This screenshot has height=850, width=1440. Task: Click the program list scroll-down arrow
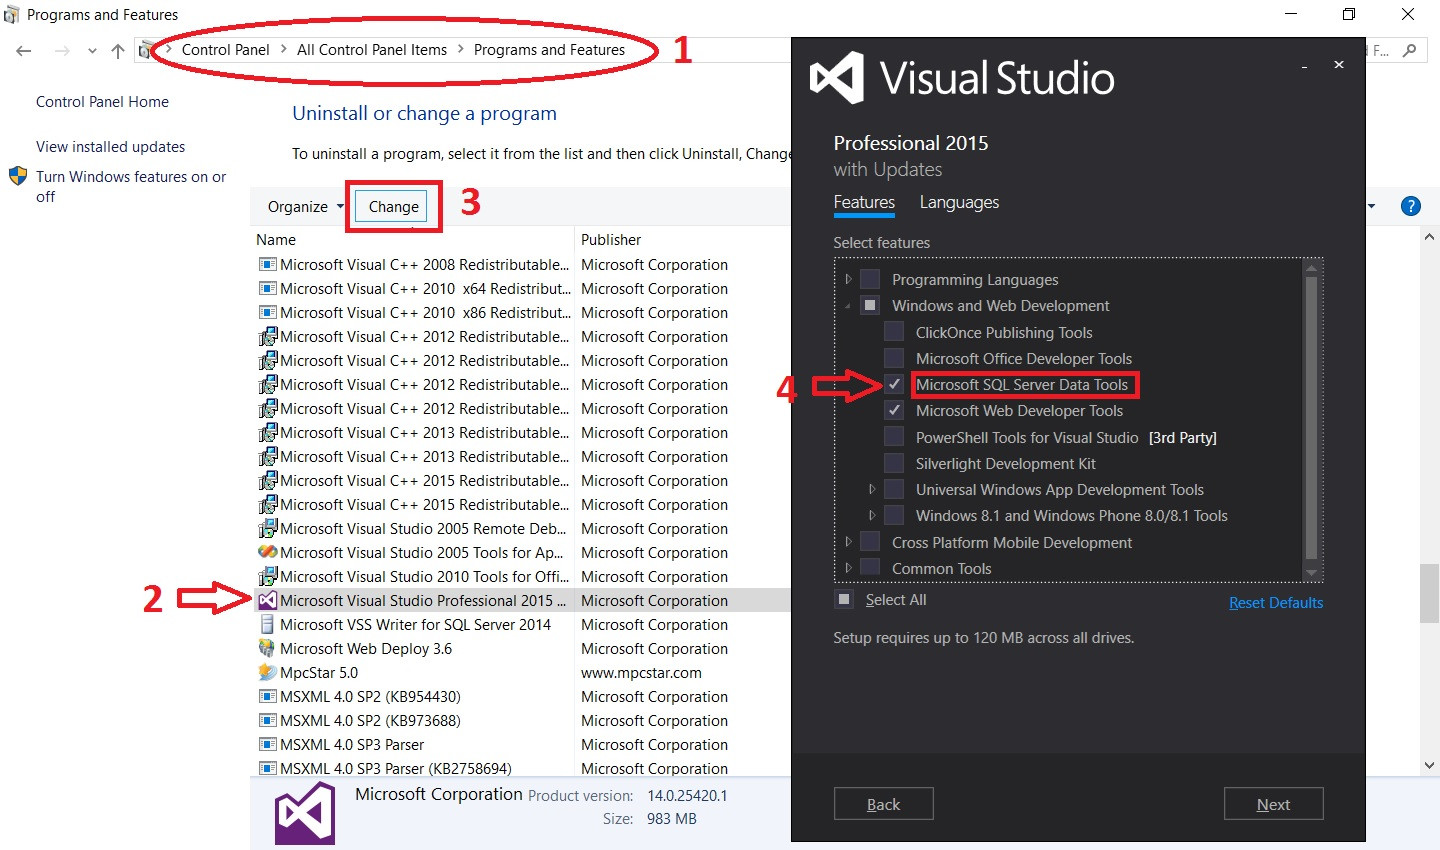1429,766
